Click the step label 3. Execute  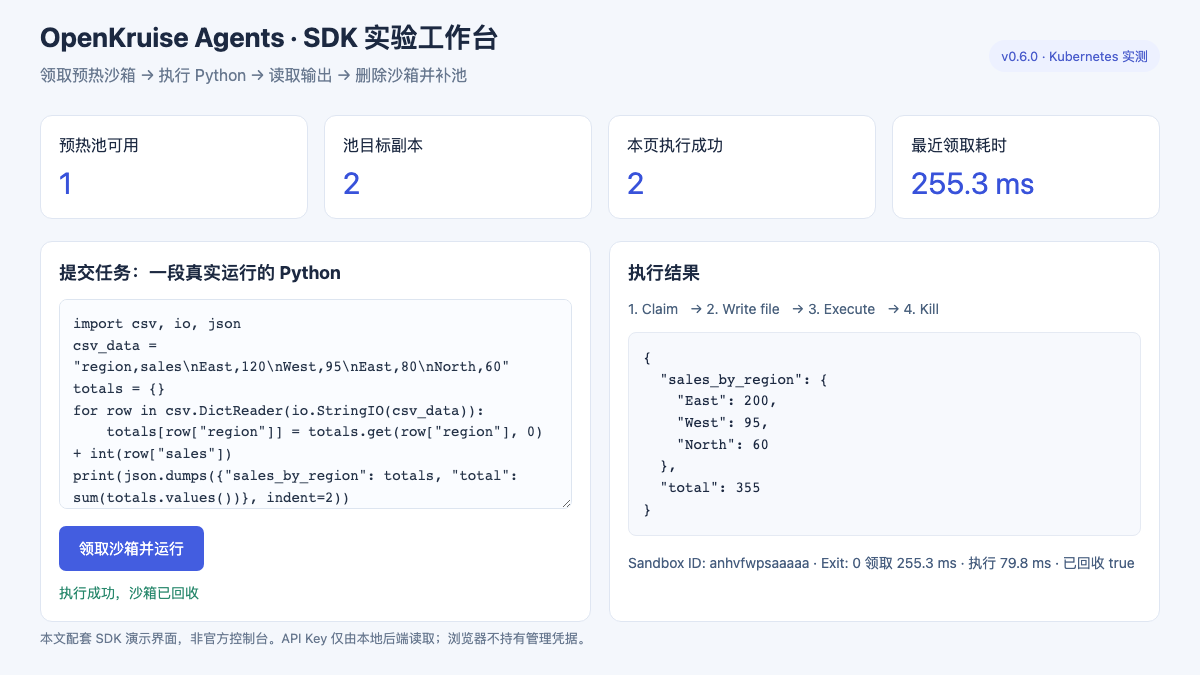click(841, 309)
